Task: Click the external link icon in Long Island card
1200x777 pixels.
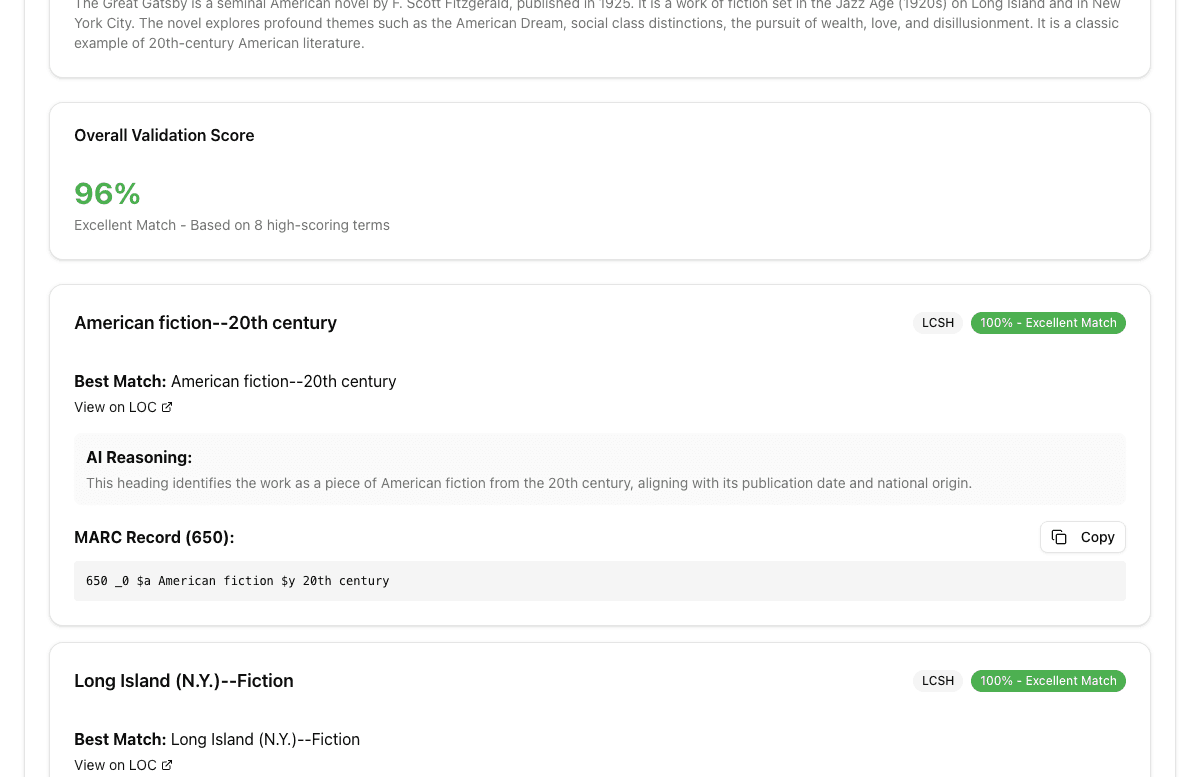Action: coord(167,765)
